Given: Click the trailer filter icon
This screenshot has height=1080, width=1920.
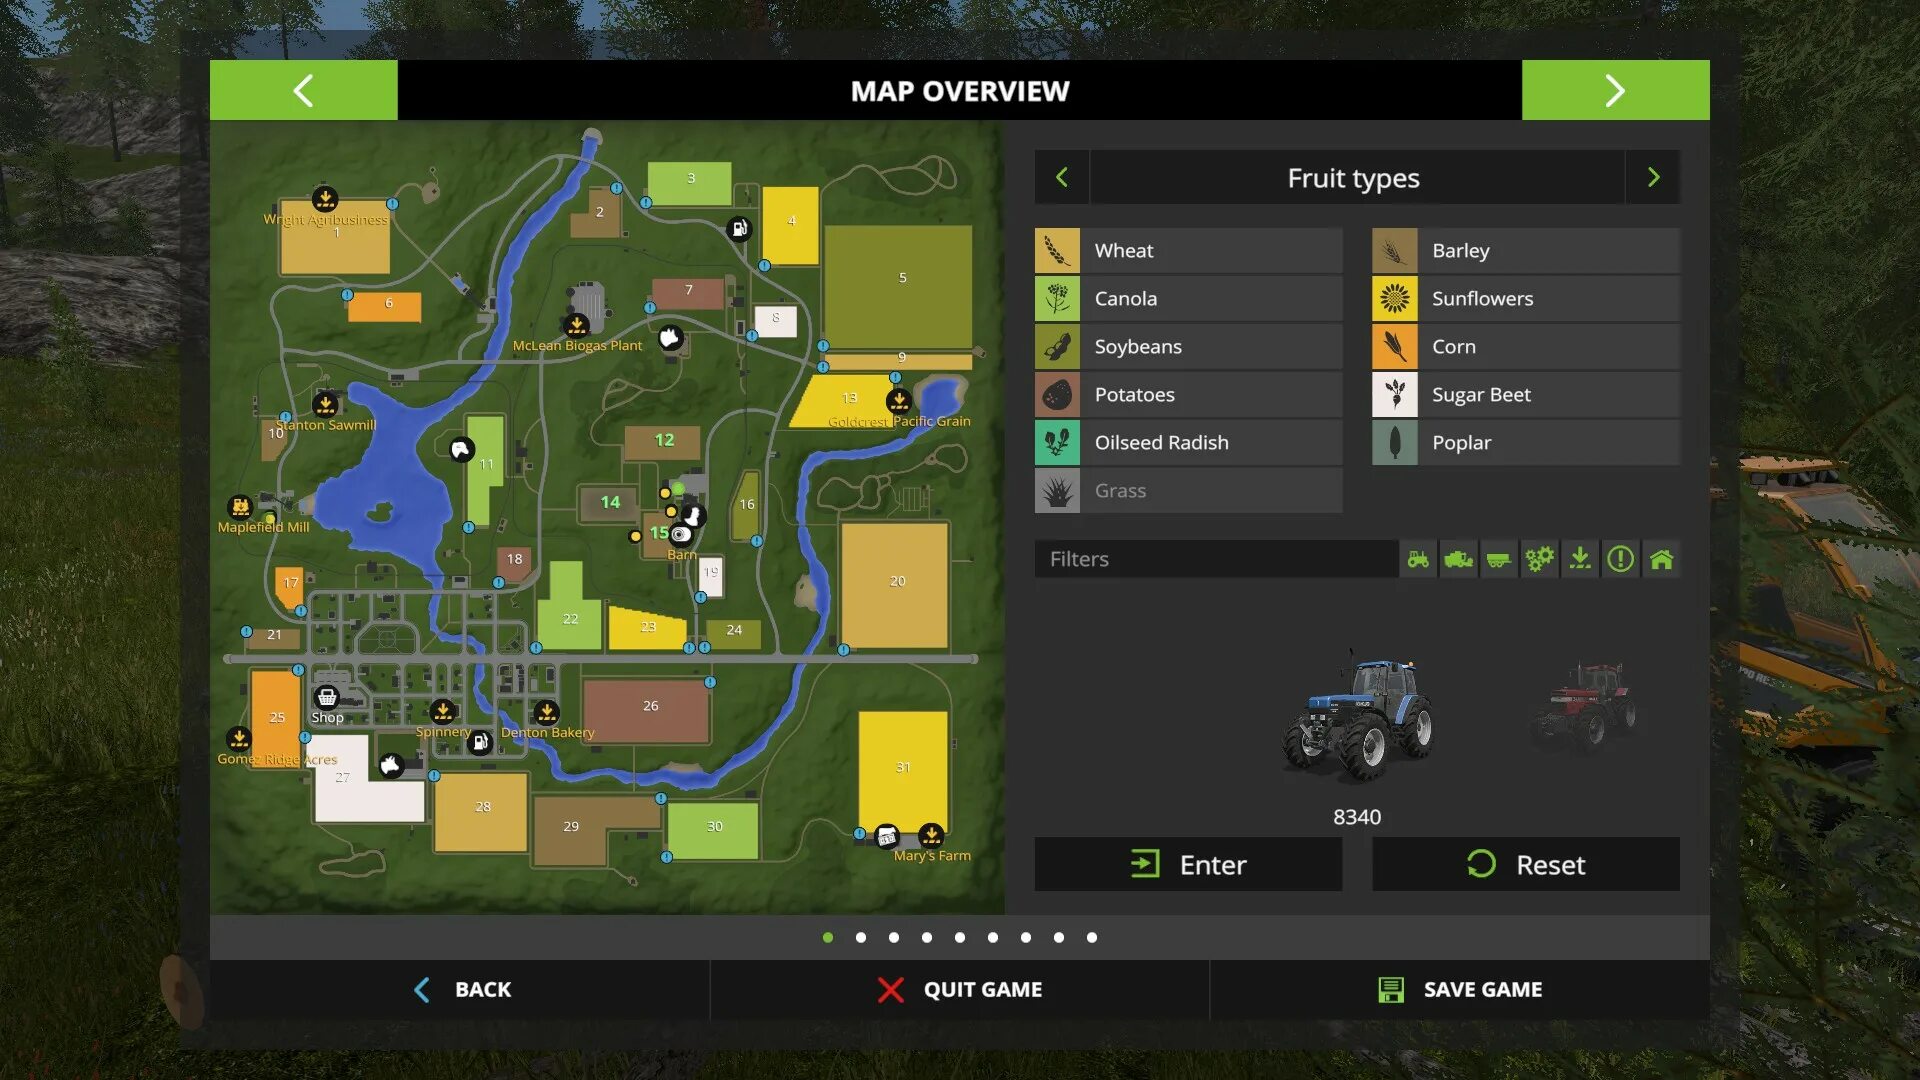Looking at the screenshot, I should point(1499,558).
